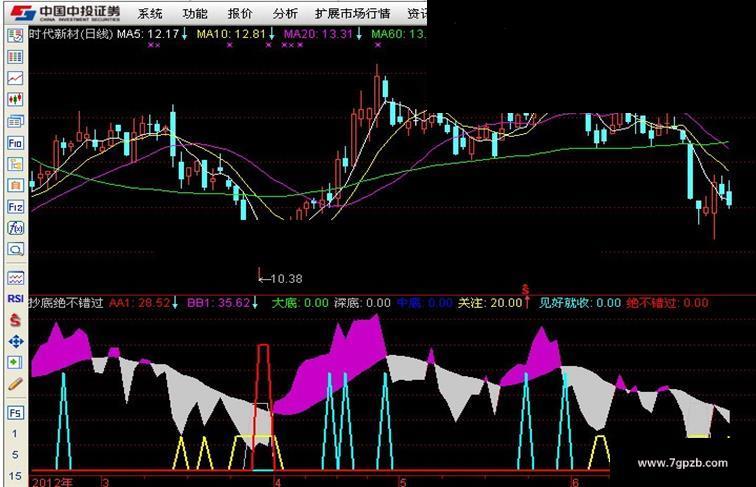Click the green arrow panel icon
This screenshot has width=756, height=487.
pyautogui.click(x=15, y=363)
